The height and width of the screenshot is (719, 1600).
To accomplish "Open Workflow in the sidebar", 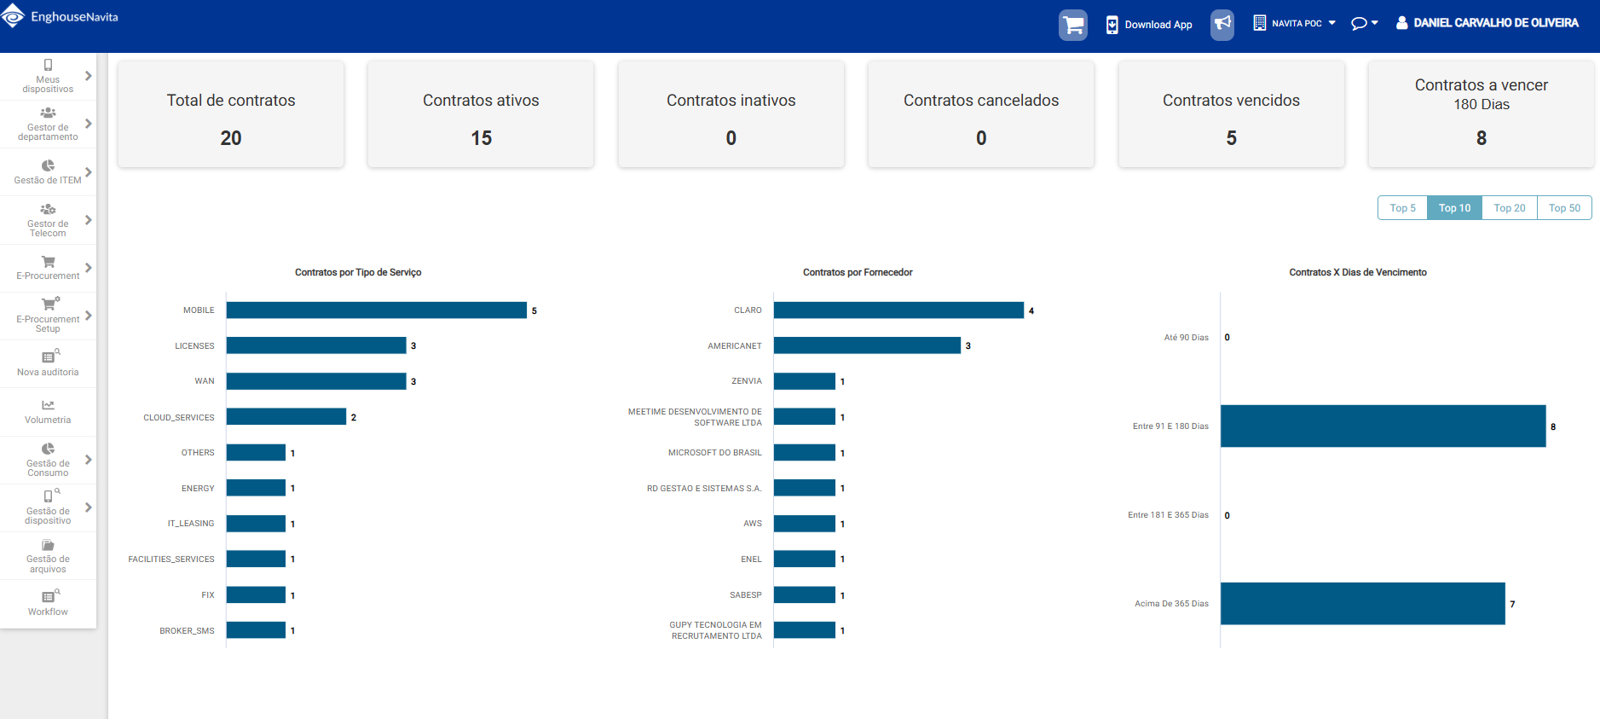I will coord(48,603).
